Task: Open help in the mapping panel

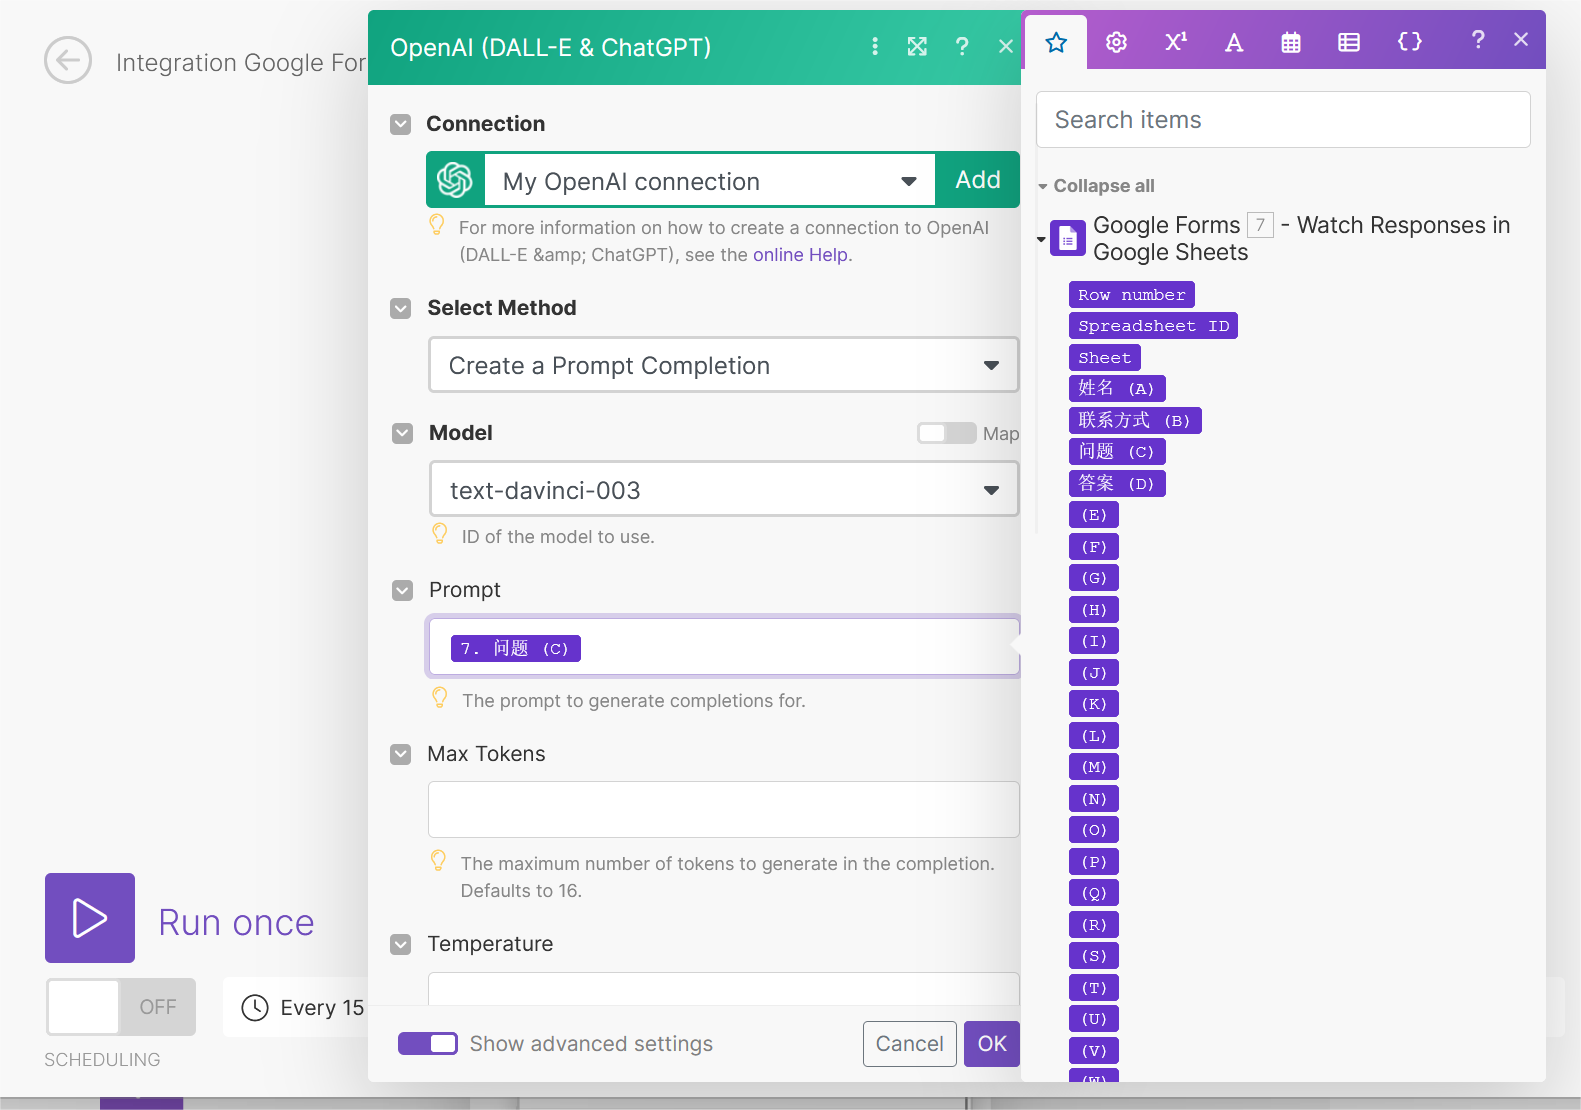Action: click(x=1478, y=40)
